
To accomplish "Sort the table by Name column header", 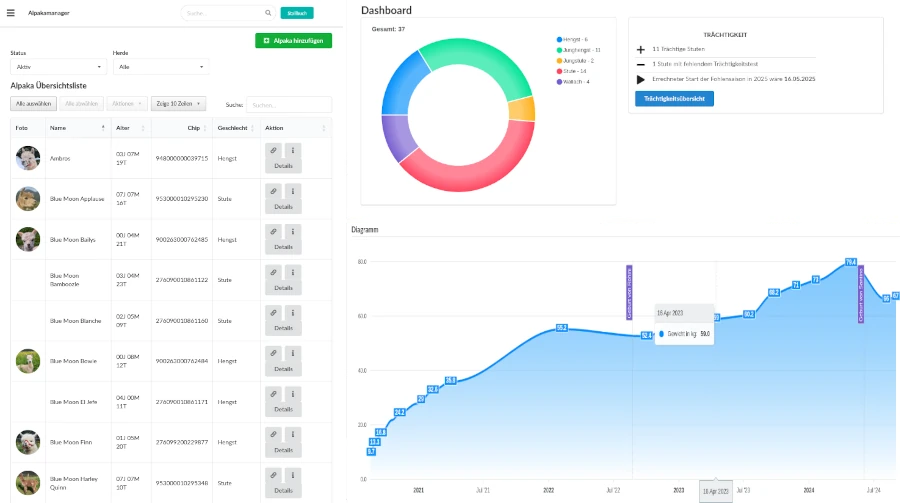I will (75, 128).
